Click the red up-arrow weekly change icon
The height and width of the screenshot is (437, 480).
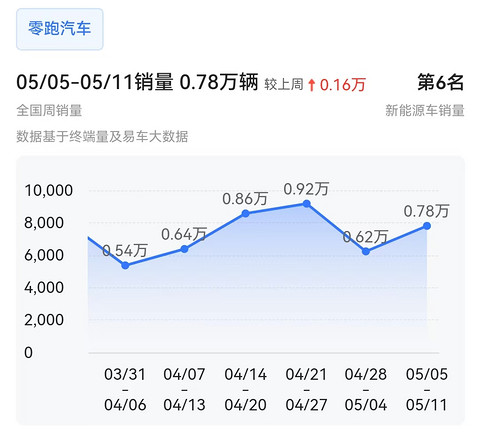pyautogui.click(x=311, y=85)
